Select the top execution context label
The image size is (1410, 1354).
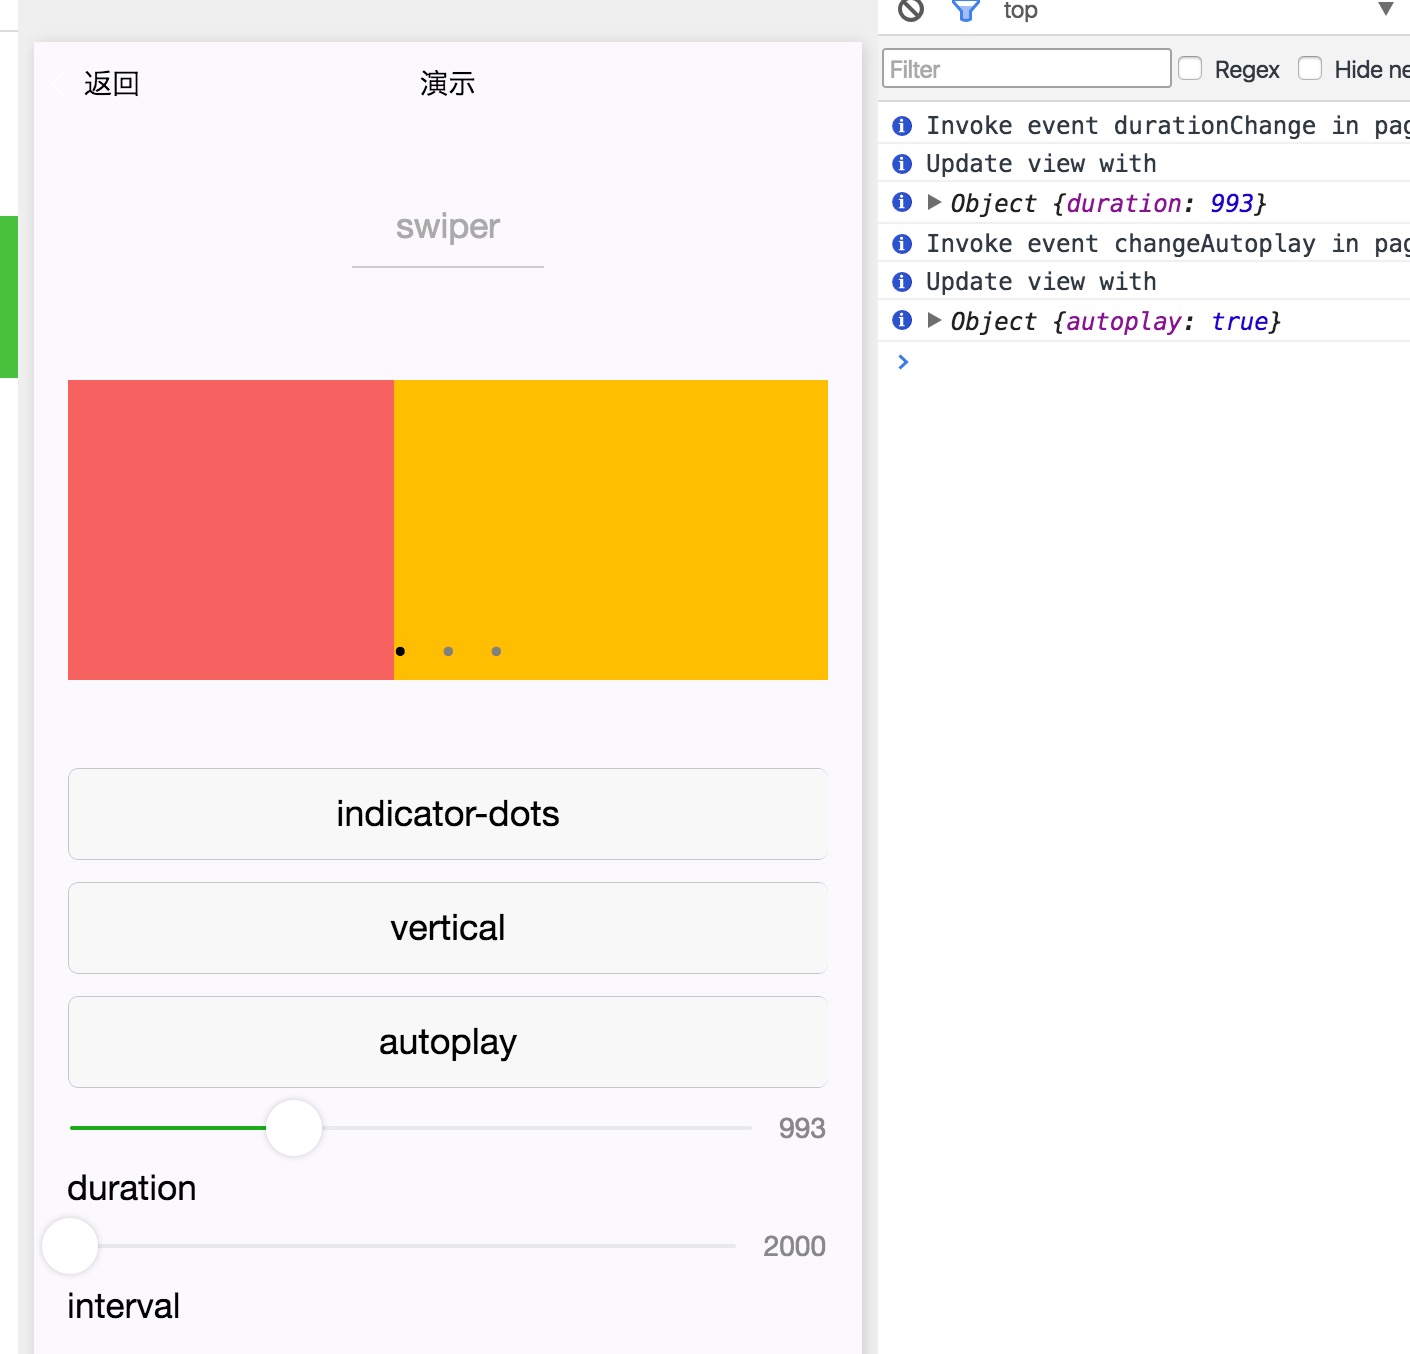1020,10
